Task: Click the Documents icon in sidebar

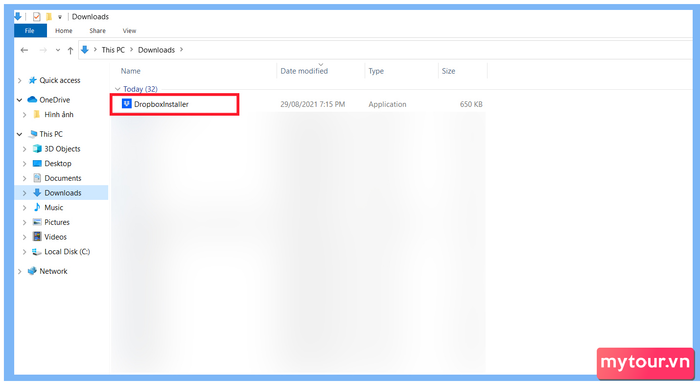Action: pos(37,178)
